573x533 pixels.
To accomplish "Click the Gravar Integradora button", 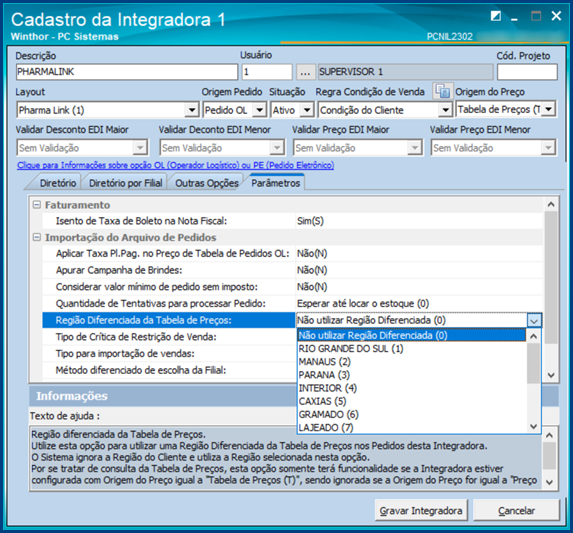I will tap(421, 510).
